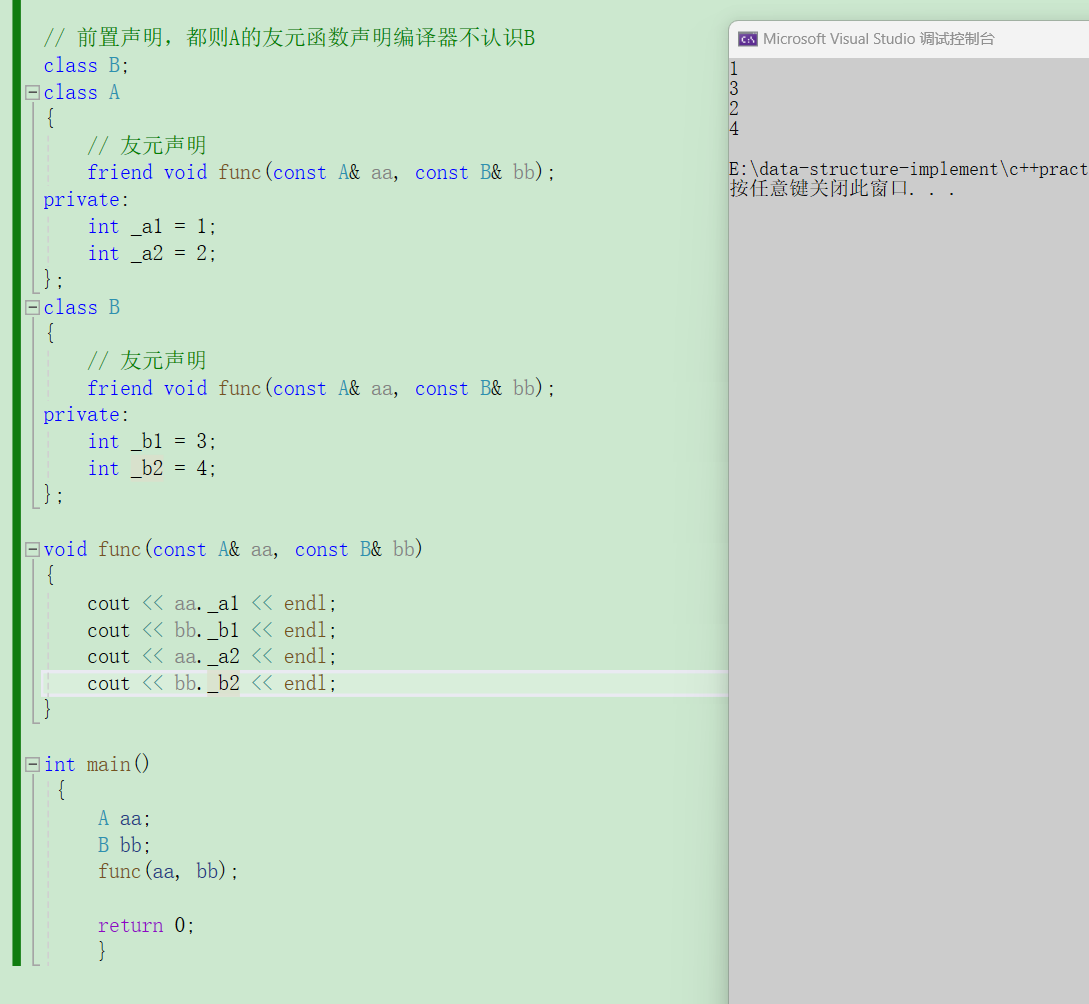
Task: Click the '按任意键关闭此窗口' console prompt
Action: (x=842, y=189)
